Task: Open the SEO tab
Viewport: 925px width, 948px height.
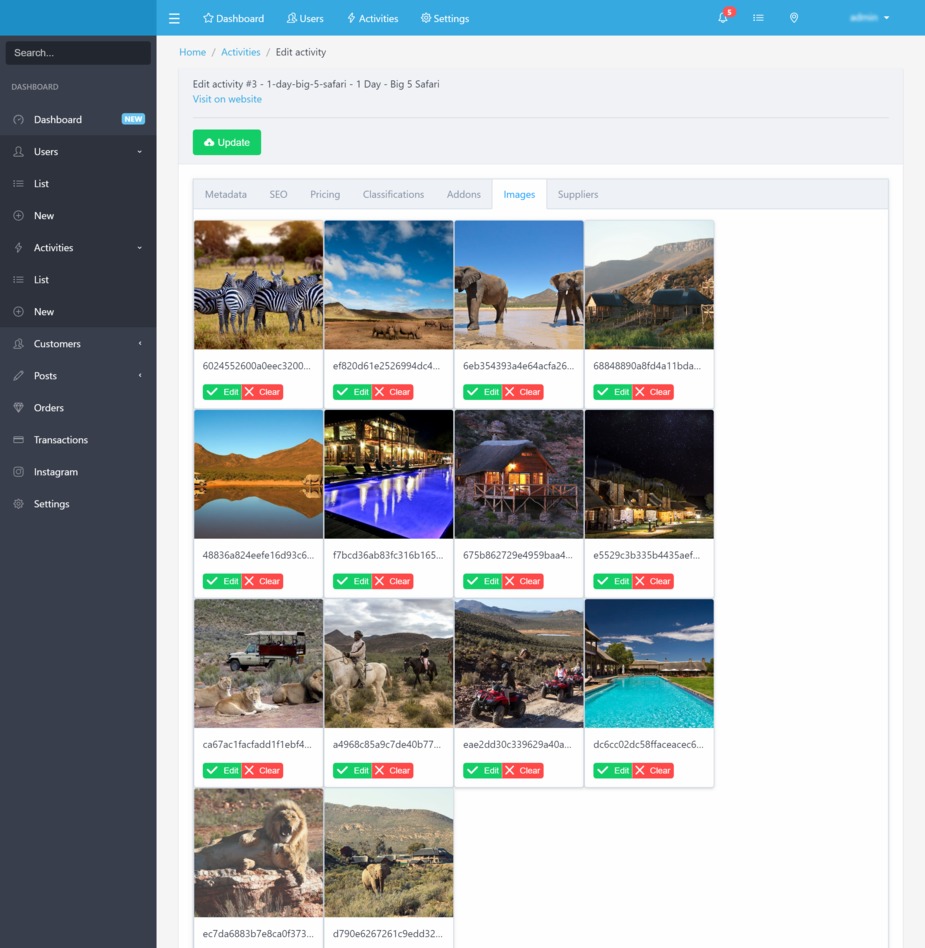Action: 278,194
